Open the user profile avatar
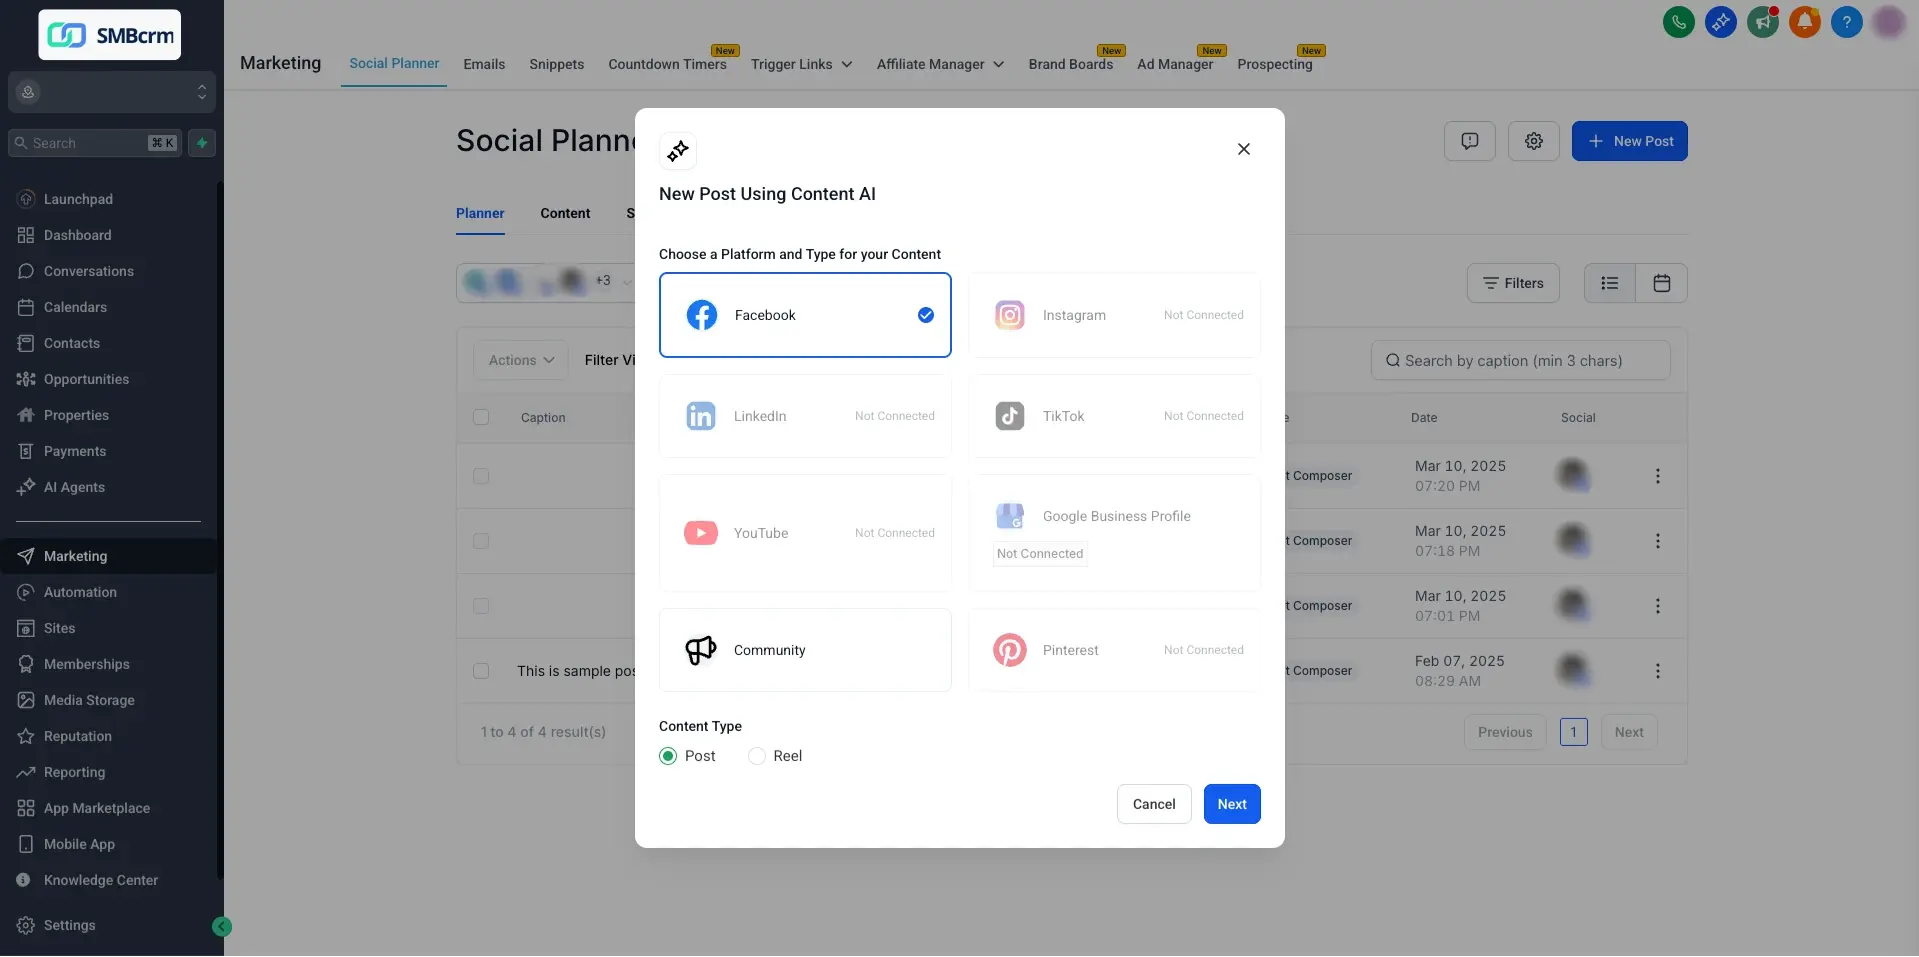Screen dimensions: 1919x957 point(1888,22)
